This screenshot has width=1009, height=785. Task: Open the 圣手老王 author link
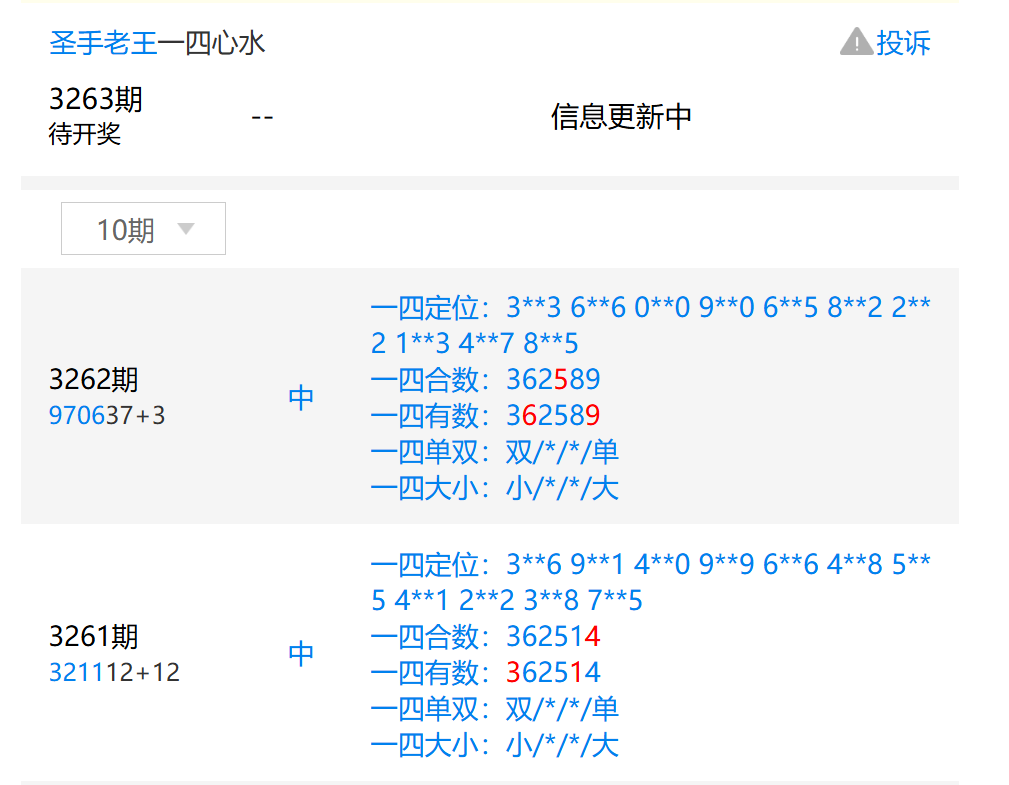pyautogui.click(x=103, y=43)
